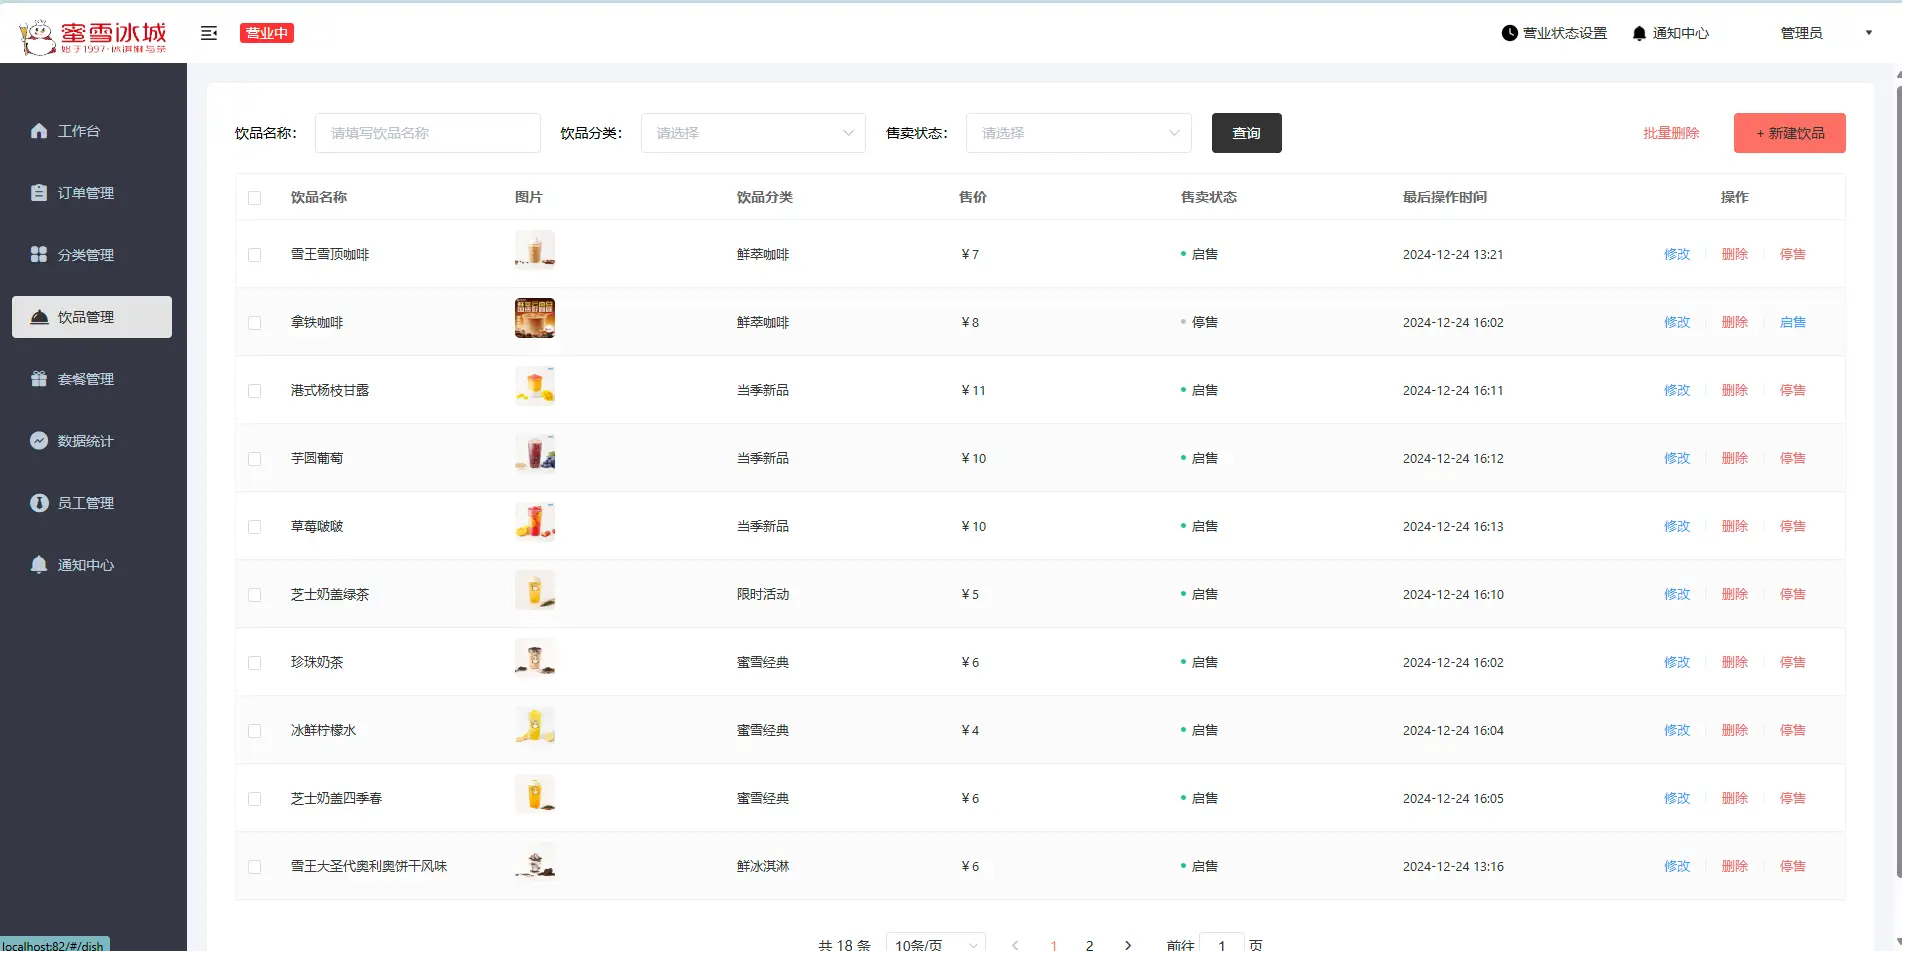Click the bell icon beside 通知中心 in header
Image resolution: width=1906 pixels, height=963 pixels.
(x=1638, y=33)
